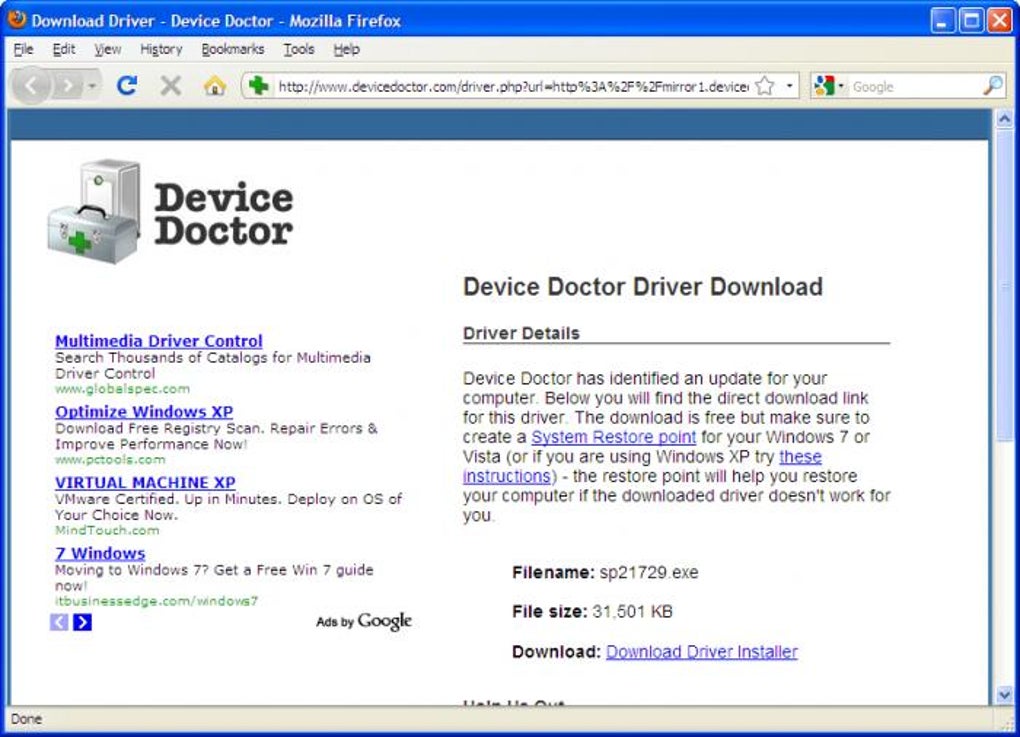Click the Device Doctor Driver Download heading

pos(643,287)
